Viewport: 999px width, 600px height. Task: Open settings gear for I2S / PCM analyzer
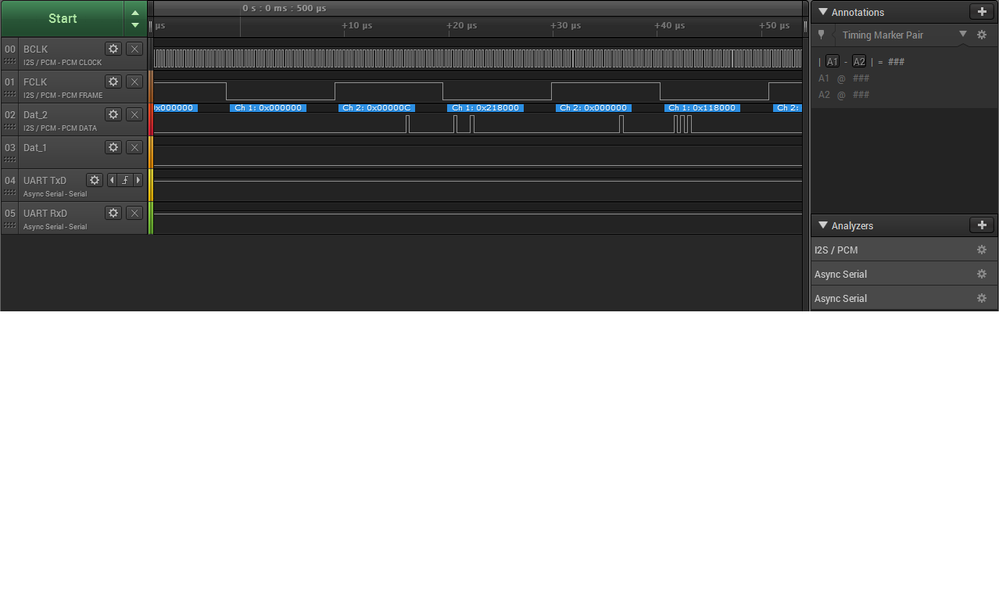pyautogui.click(x=982, y=250)
